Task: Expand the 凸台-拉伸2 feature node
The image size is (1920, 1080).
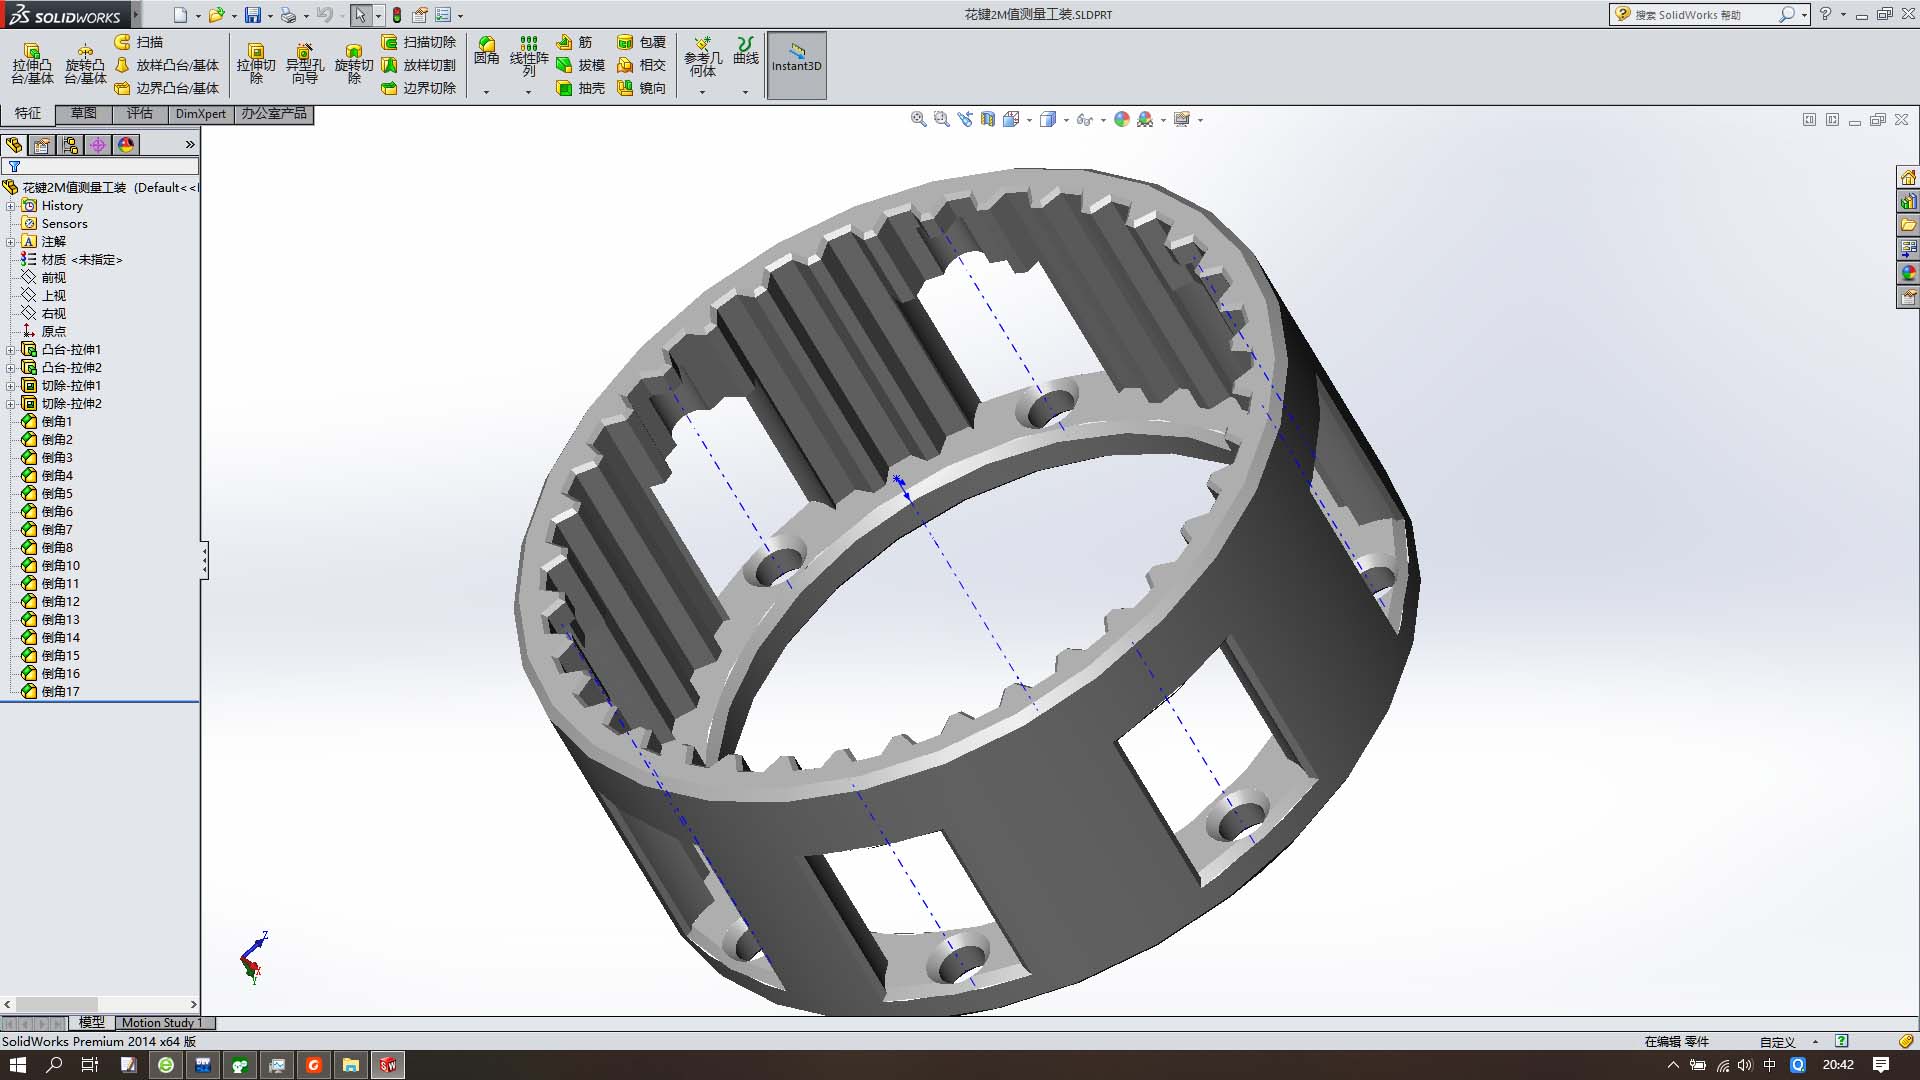Action: click(x=11, y=368)
